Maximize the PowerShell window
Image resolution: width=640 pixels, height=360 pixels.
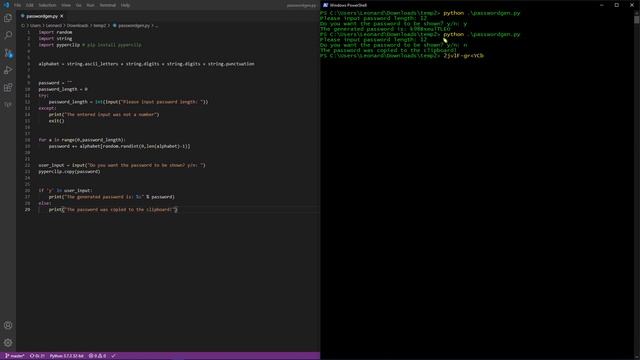(616, 5)
